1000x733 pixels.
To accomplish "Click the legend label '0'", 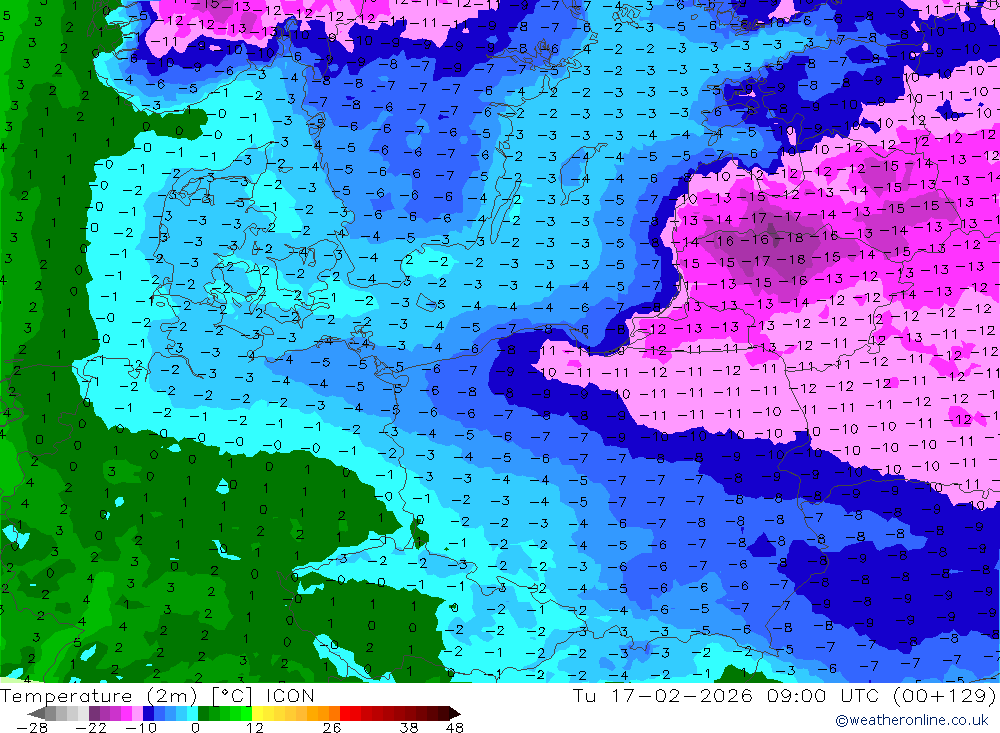I will (x=195, y=728).
